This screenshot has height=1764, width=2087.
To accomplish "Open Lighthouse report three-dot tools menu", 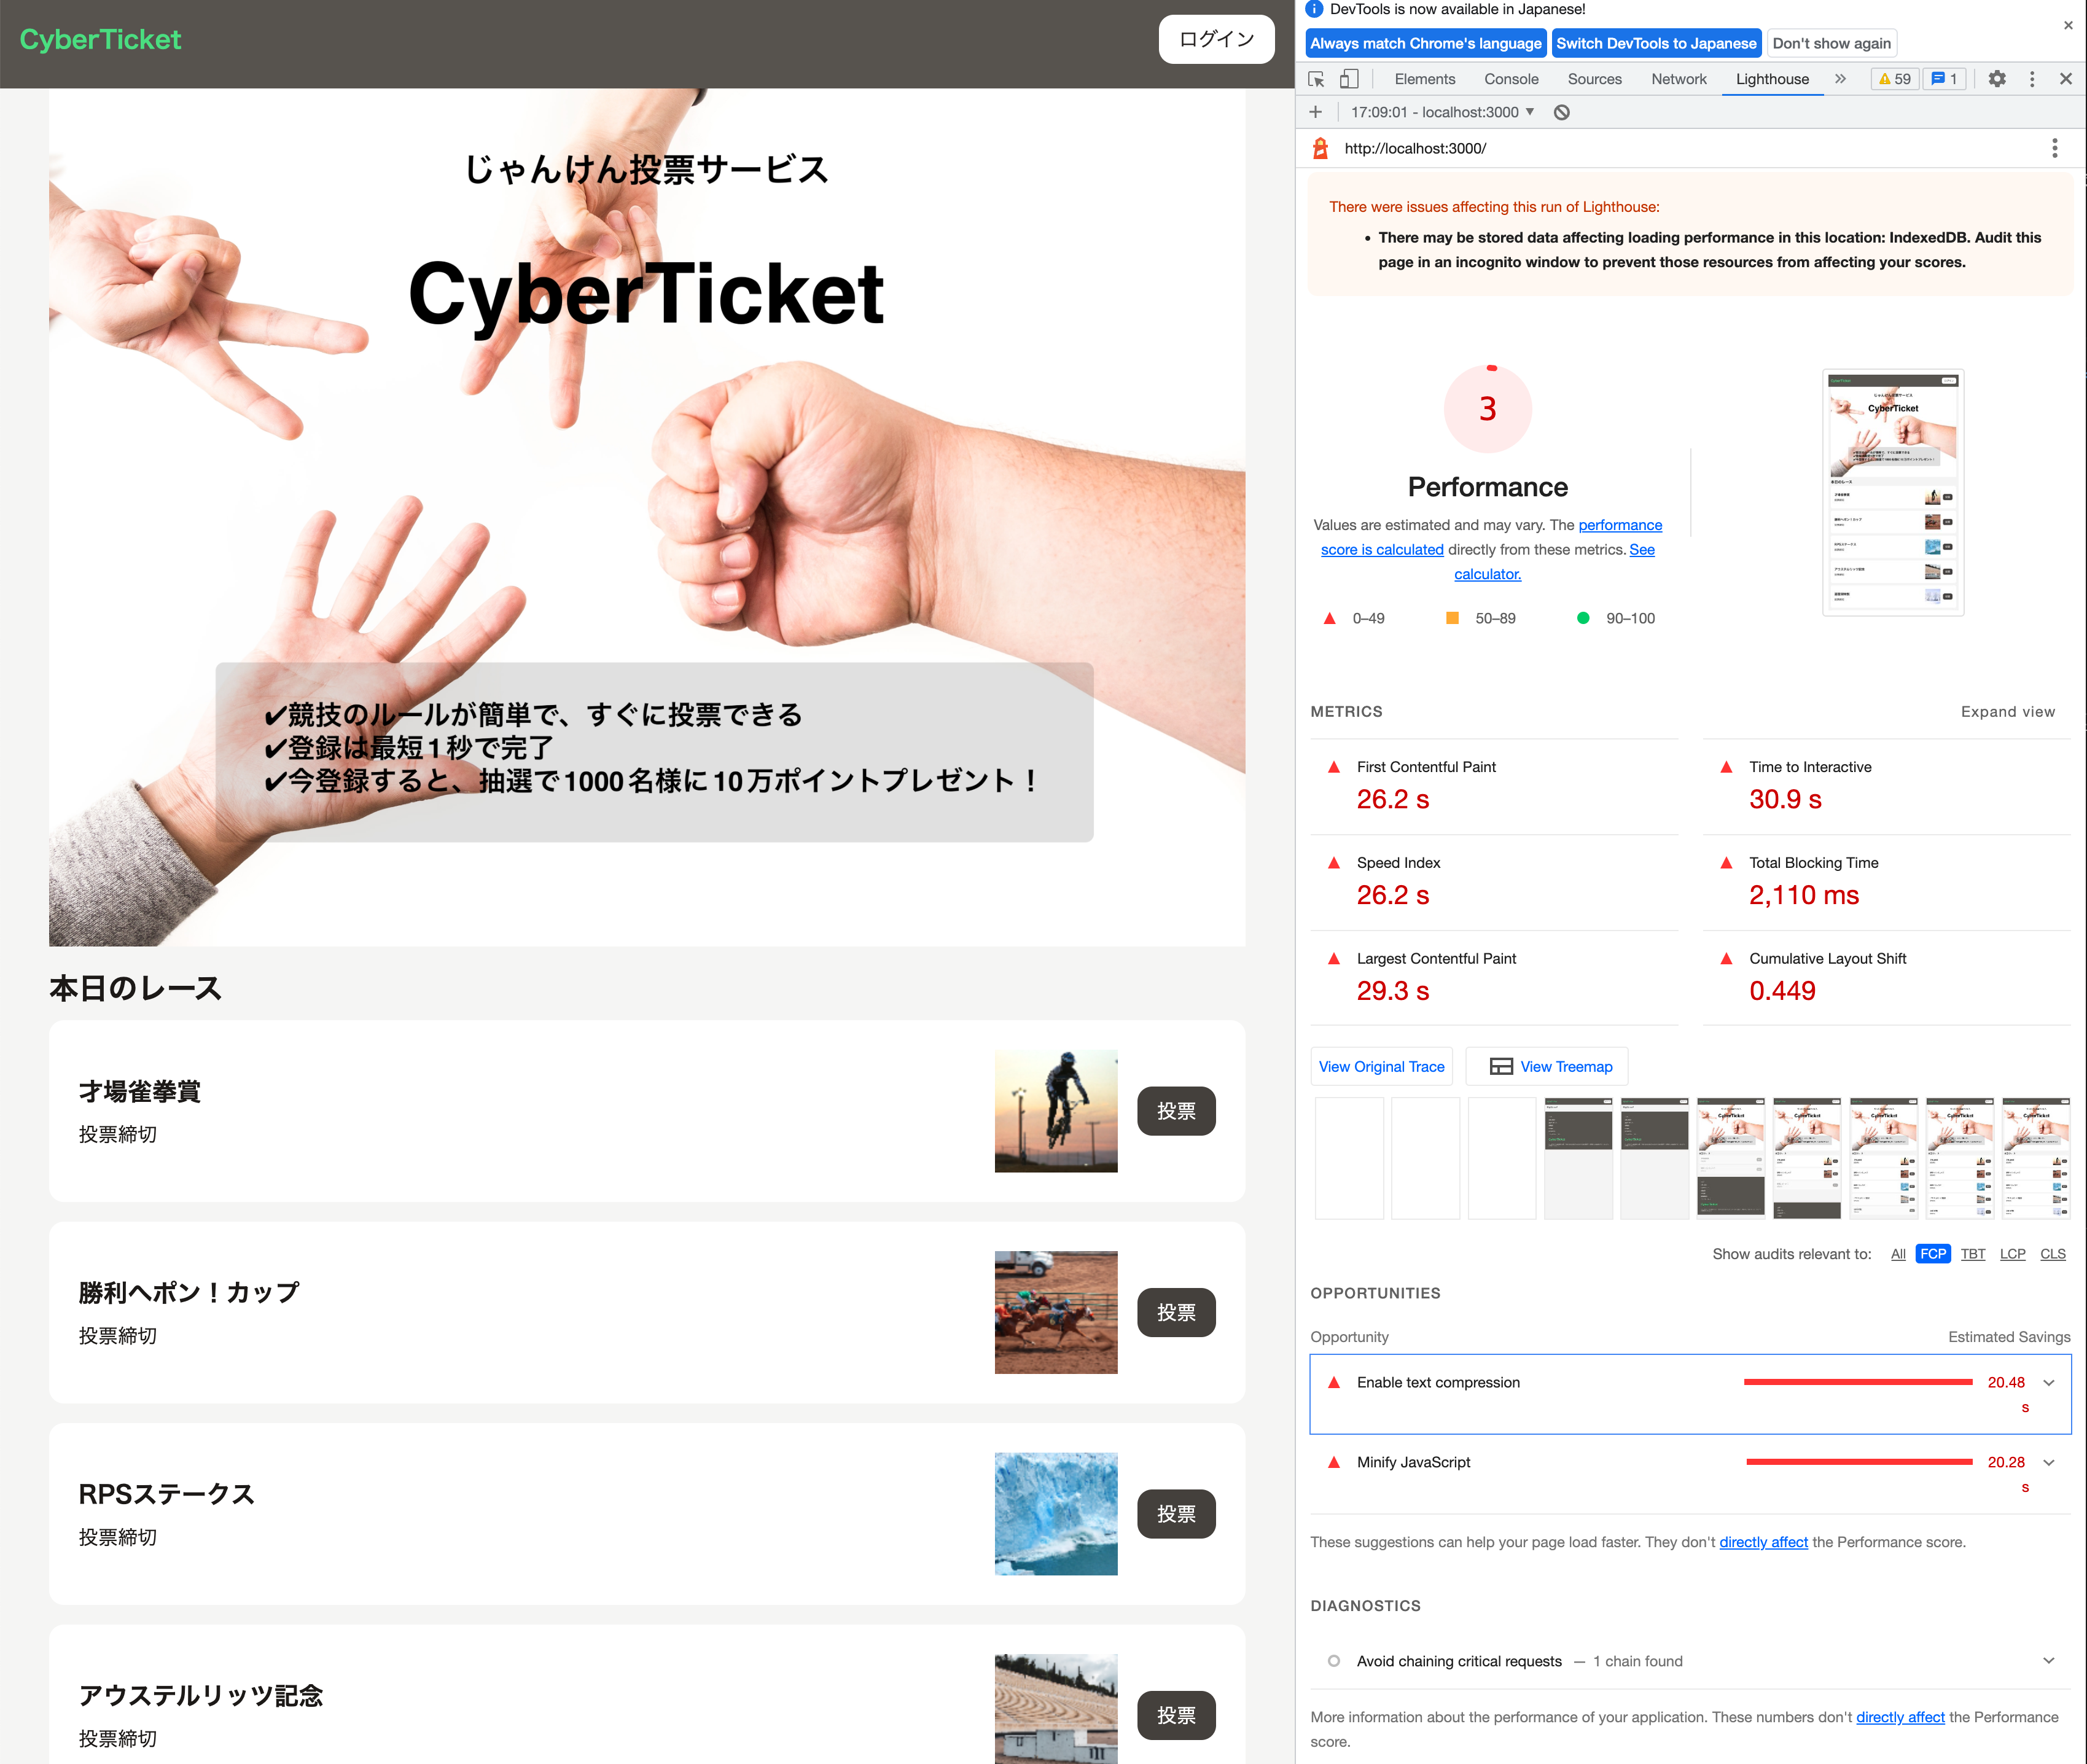I will coord(2054,148).
